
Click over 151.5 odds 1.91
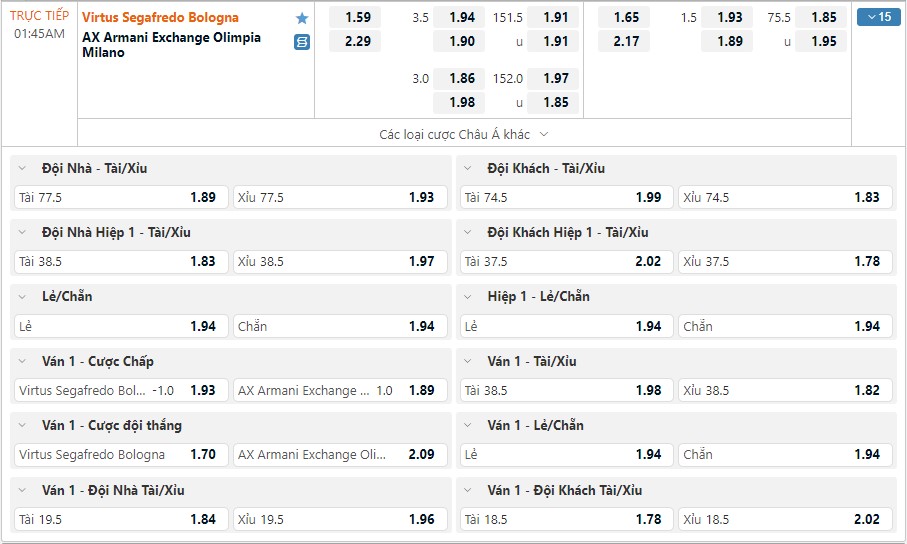coord(553,17)
